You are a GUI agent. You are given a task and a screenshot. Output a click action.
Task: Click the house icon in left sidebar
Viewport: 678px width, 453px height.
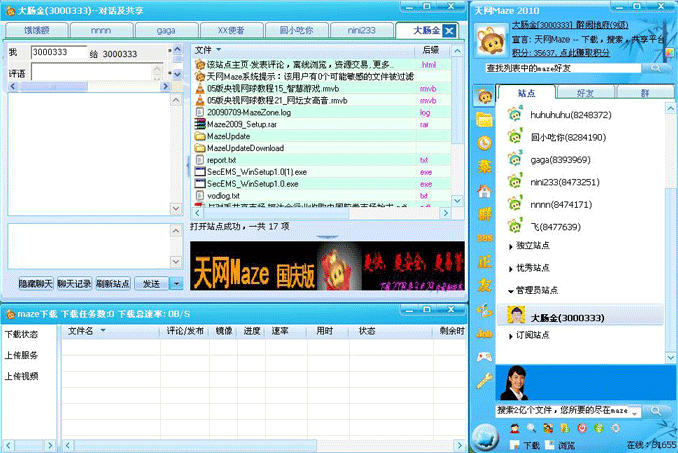coord(485,189)
